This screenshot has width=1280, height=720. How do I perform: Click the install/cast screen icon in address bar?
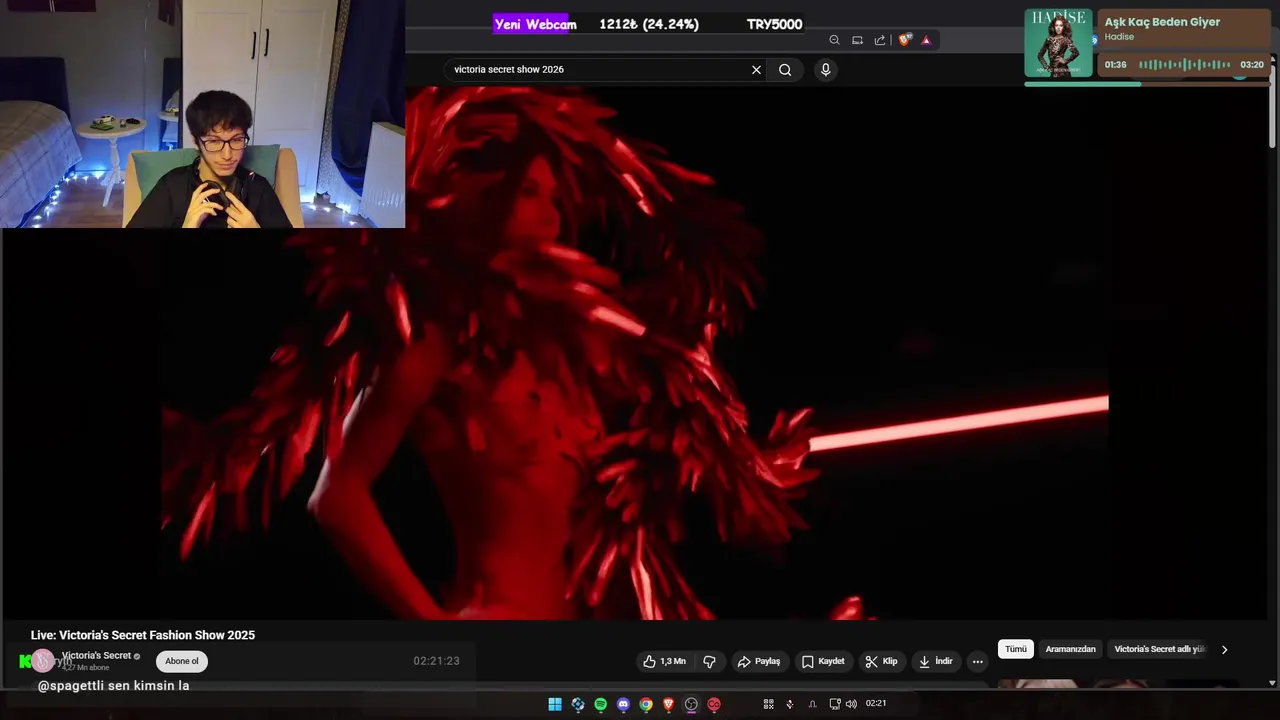(857, 40)
